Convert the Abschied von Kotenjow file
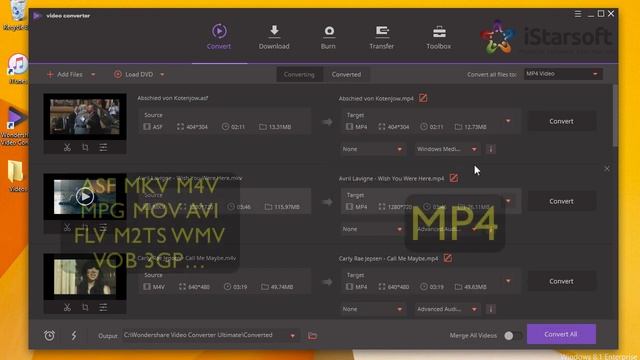 point(561,121)
